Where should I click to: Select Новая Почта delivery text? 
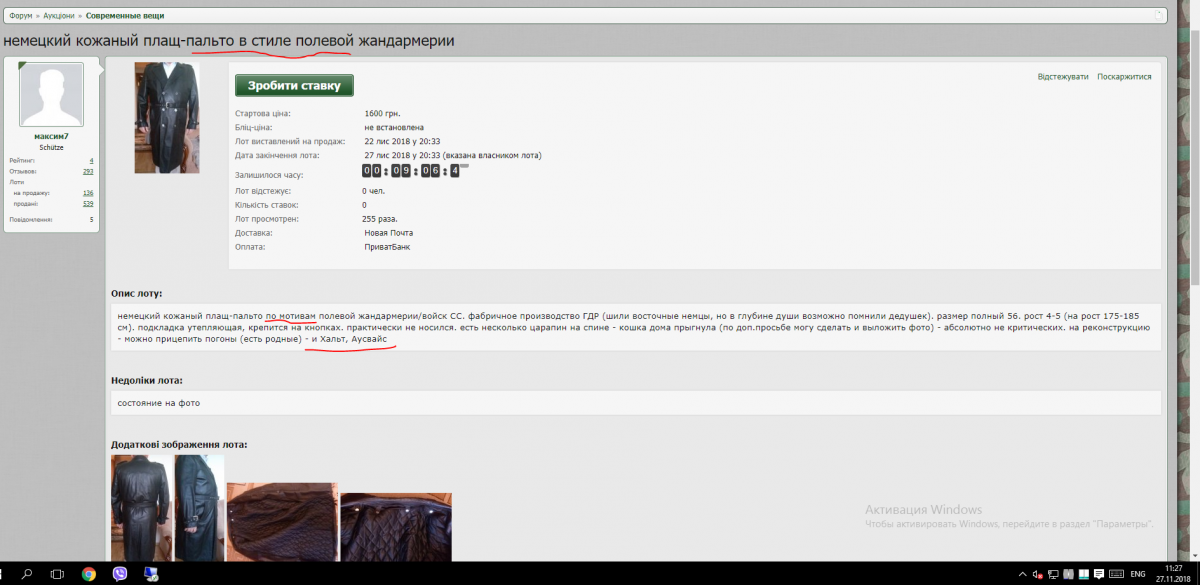390,233
